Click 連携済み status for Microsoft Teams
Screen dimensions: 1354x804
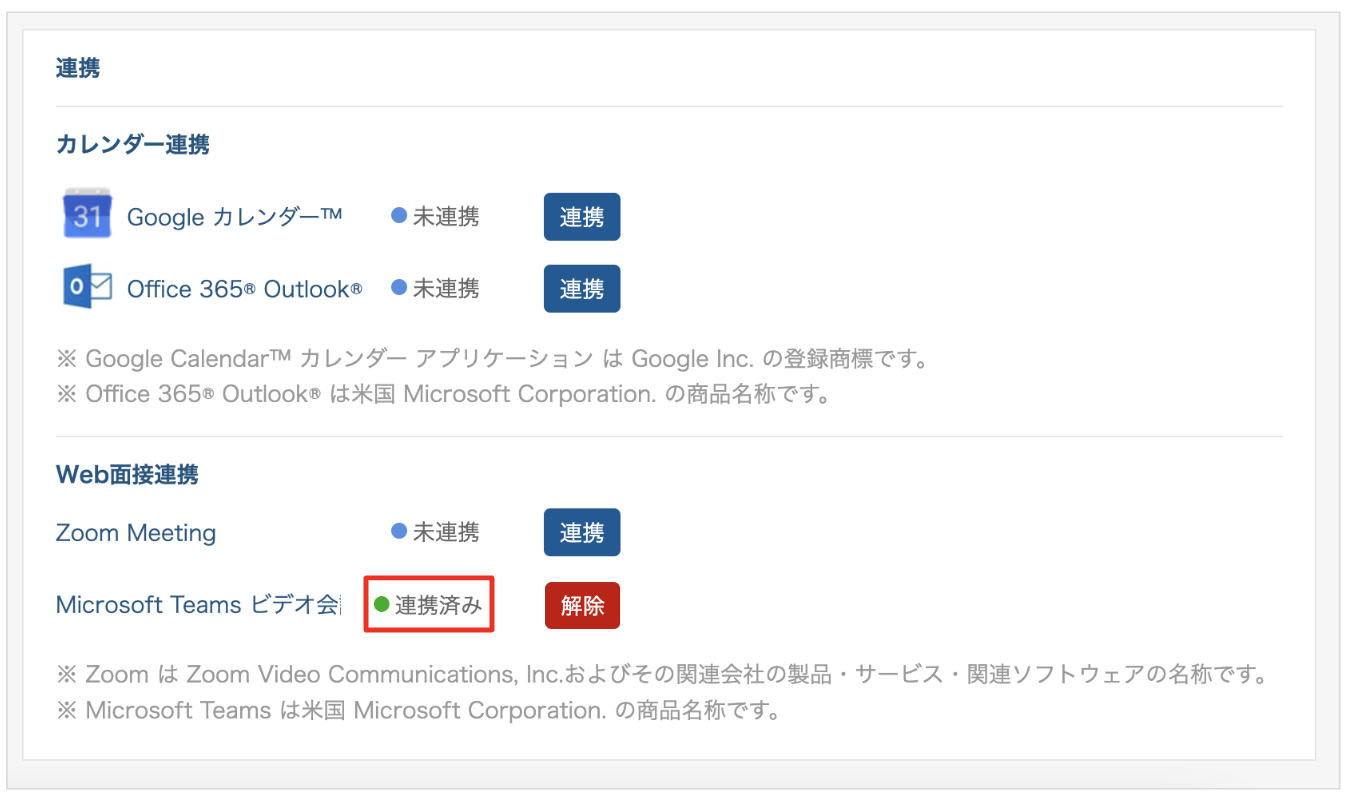pyautogui.click(x=428, y=604)
